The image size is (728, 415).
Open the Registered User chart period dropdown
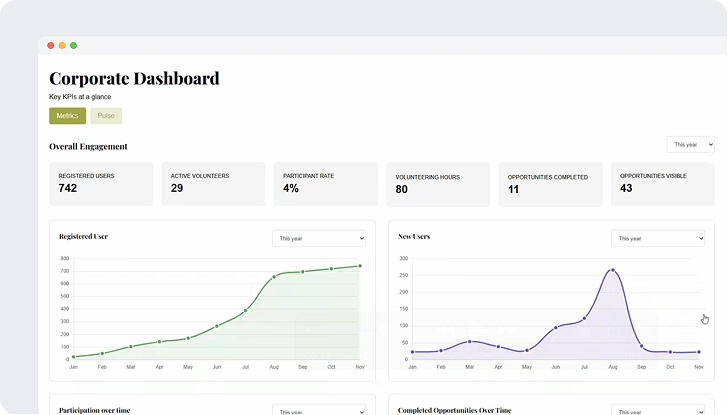point(319,239)
